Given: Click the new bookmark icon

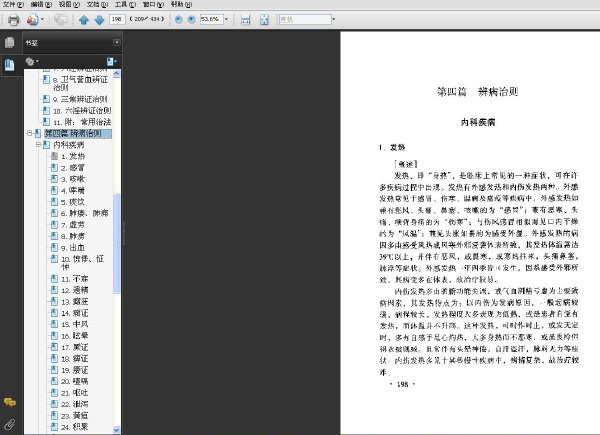Looking at the screenshot, I should pyautogui.click(x=111, y=61).
